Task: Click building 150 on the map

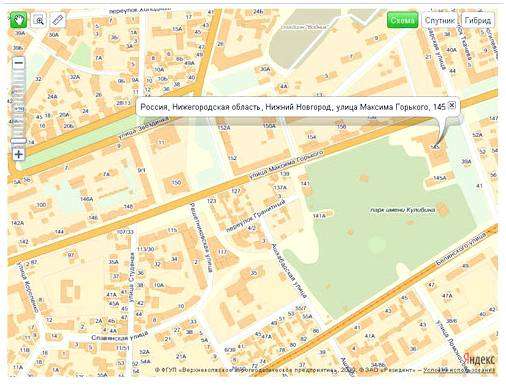Action: (176, 182)
